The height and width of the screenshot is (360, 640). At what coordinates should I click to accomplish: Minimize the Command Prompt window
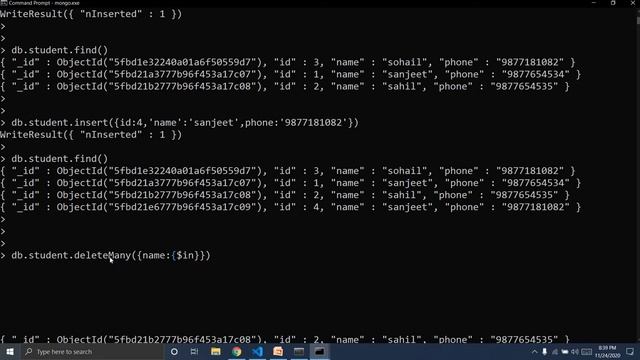coord(594,3)
